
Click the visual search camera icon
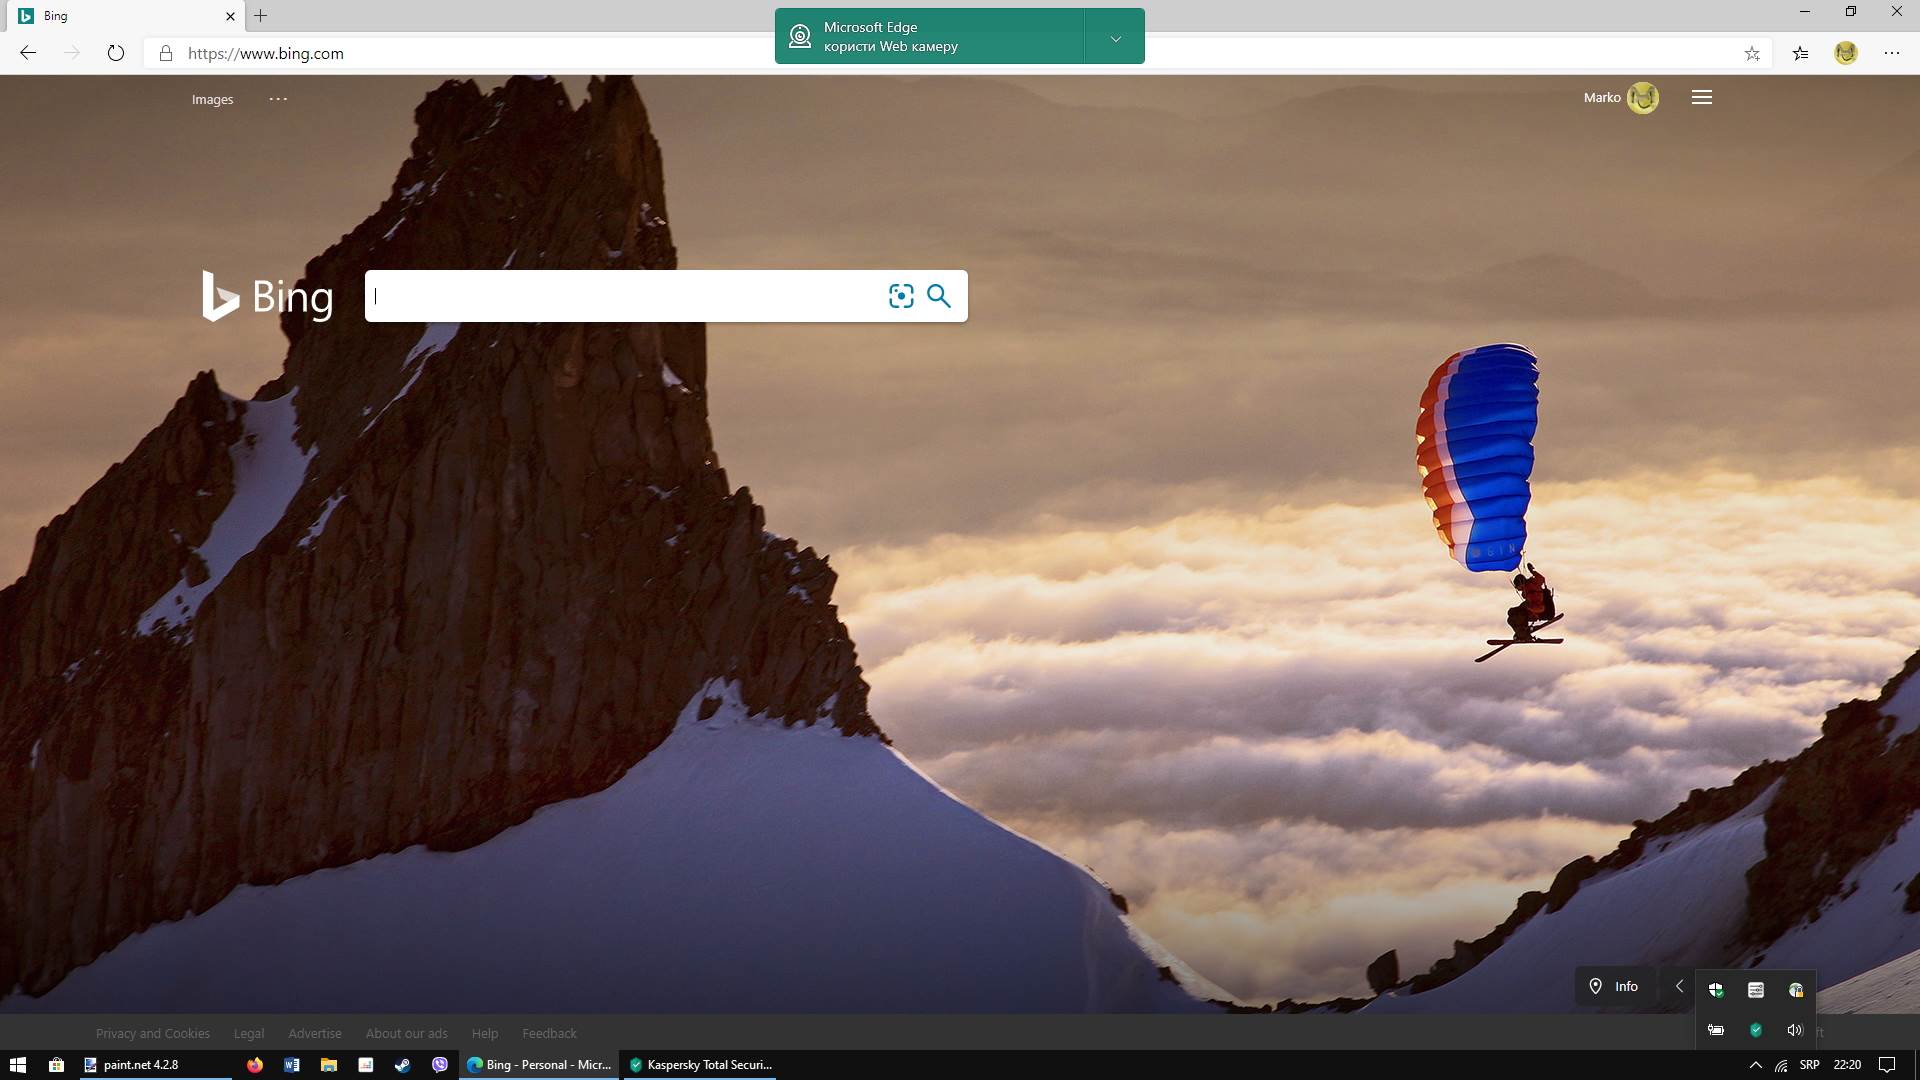(901, 296)
